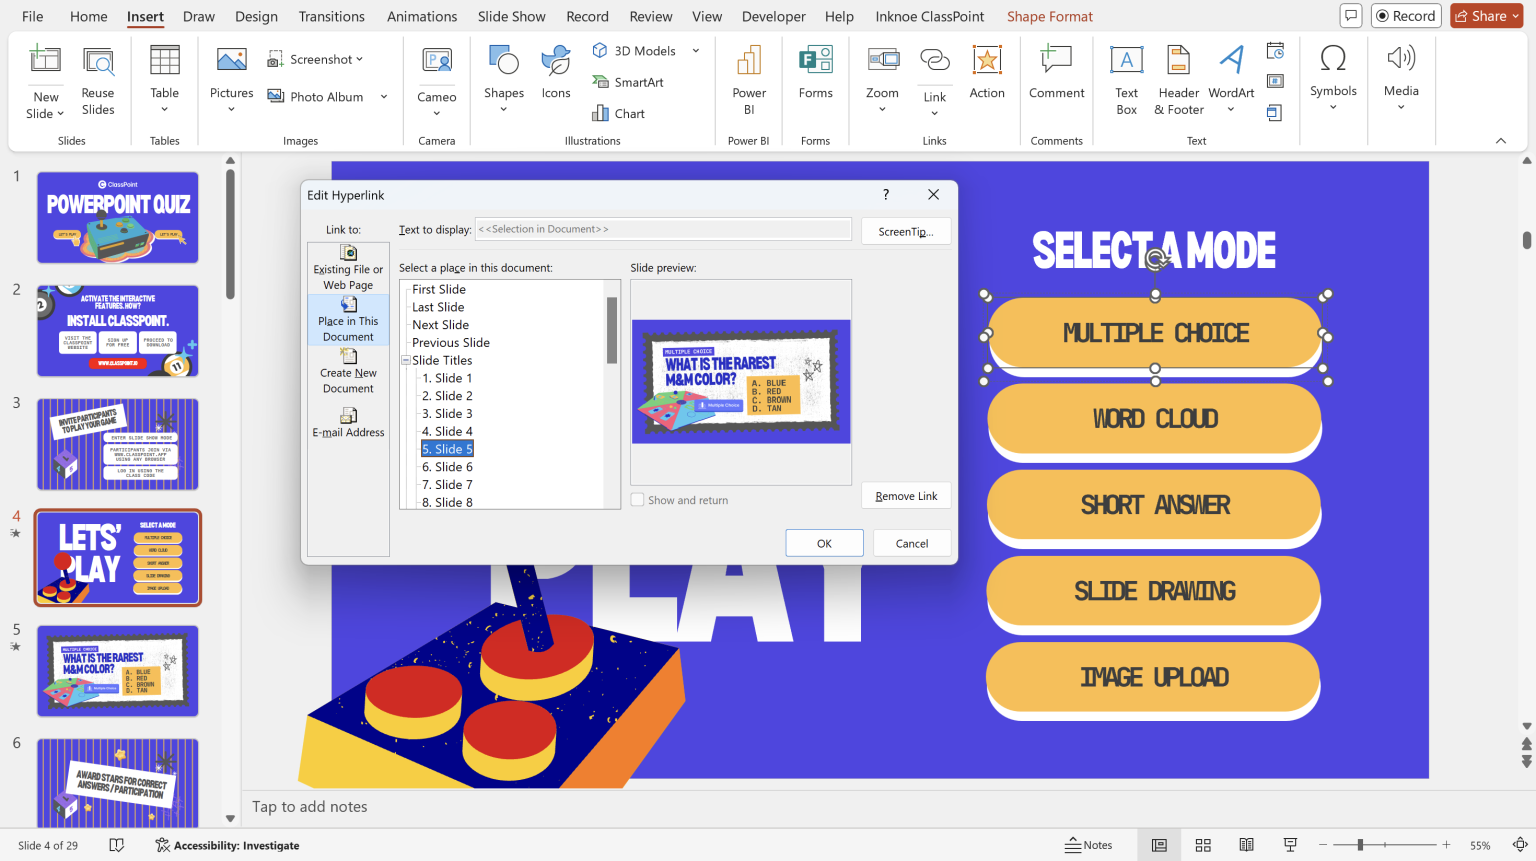1536x861 pixels.
Task: Adjust the zoom slider in status bar
Action: [1360, 843]
